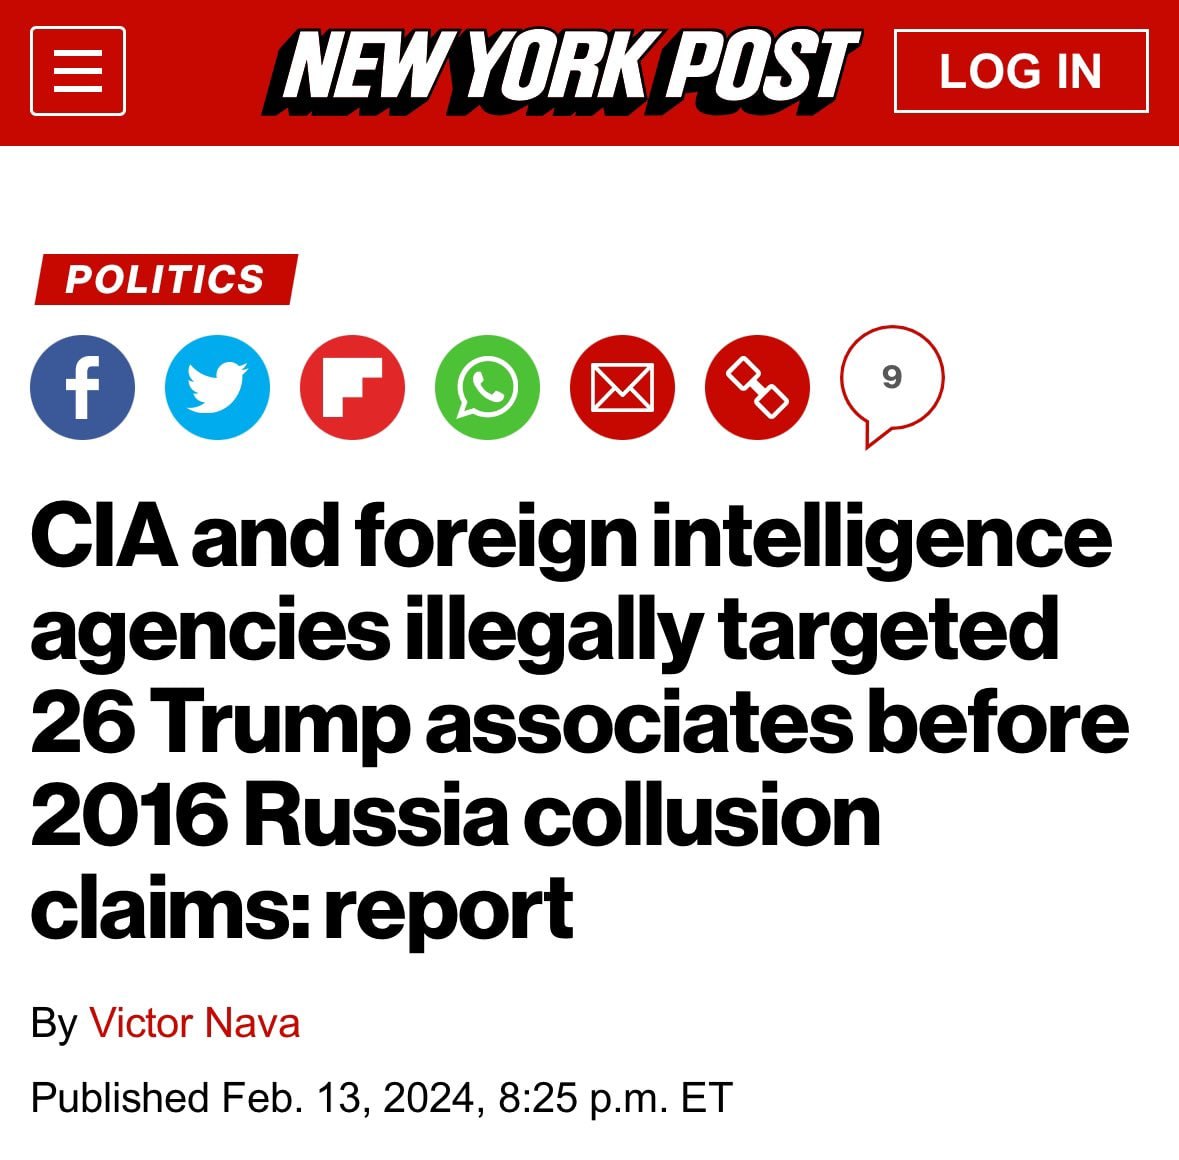This screenshot has height=1160, width=1179.
Task: Click the New York Post logo
Action: pyautogui.click(x=561, y=70)
